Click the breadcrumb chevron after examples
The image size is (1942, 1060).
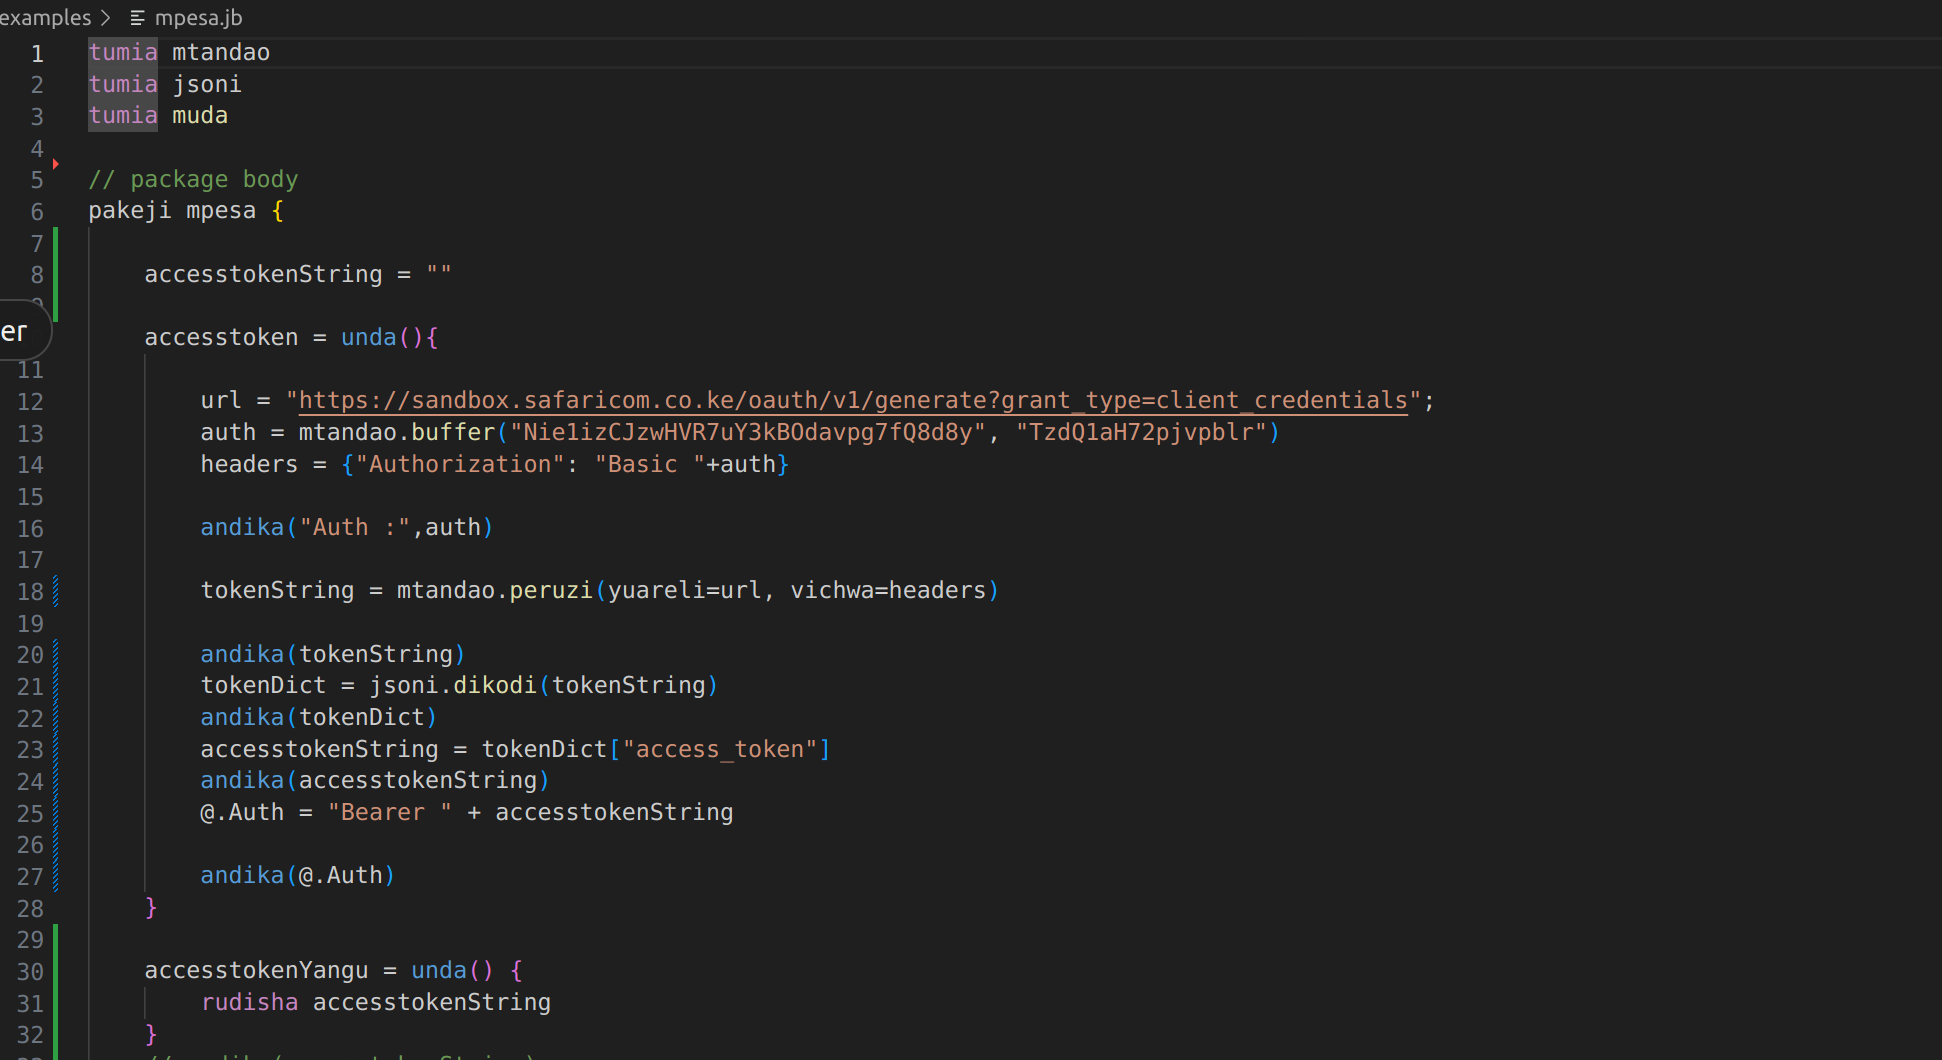click(106, 17)
